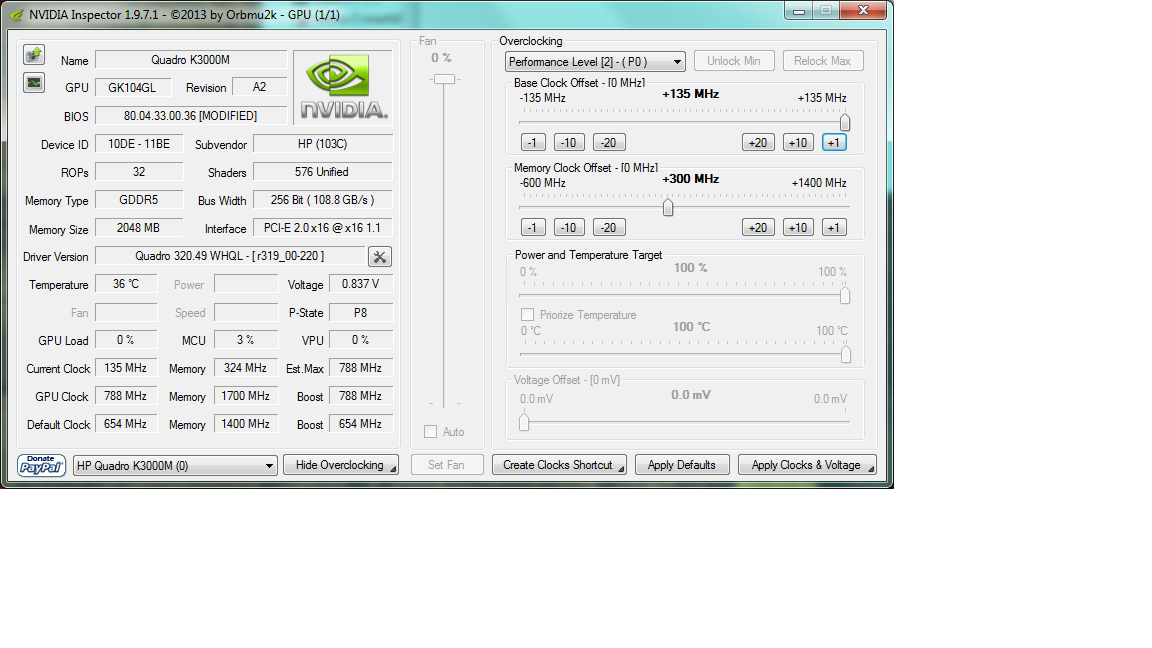Click the Set Fan button
1152x648 pixels.
tap(447, 465)
